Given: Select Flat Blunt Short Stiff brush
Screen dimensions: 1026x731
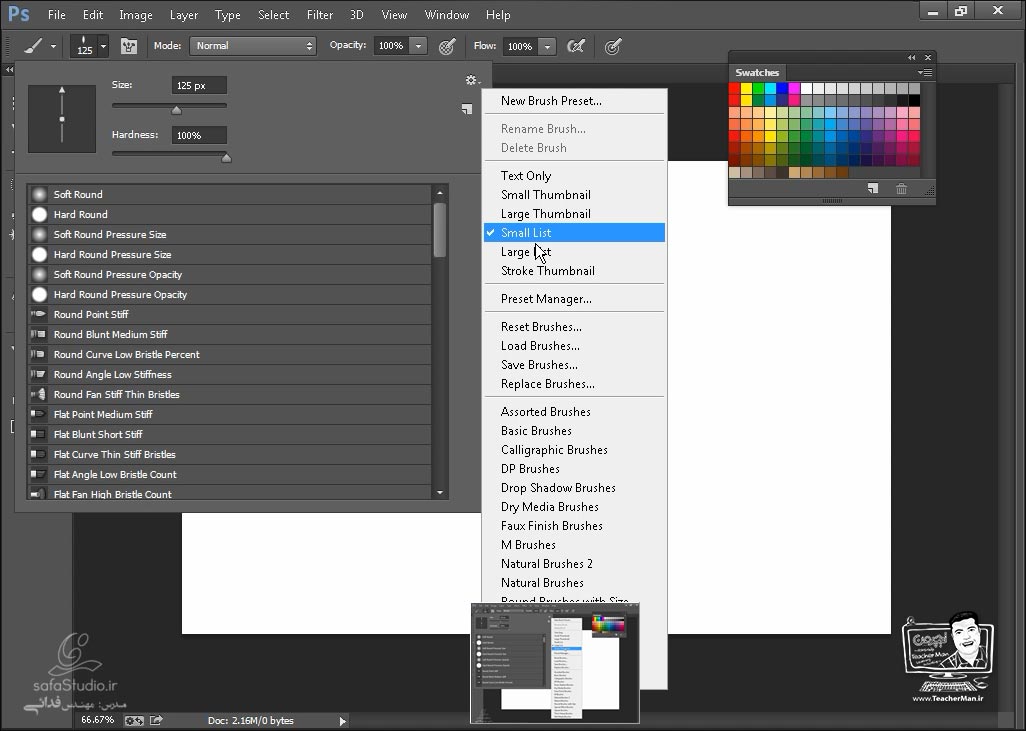Looking at the screenshot, I should (229, 434).
